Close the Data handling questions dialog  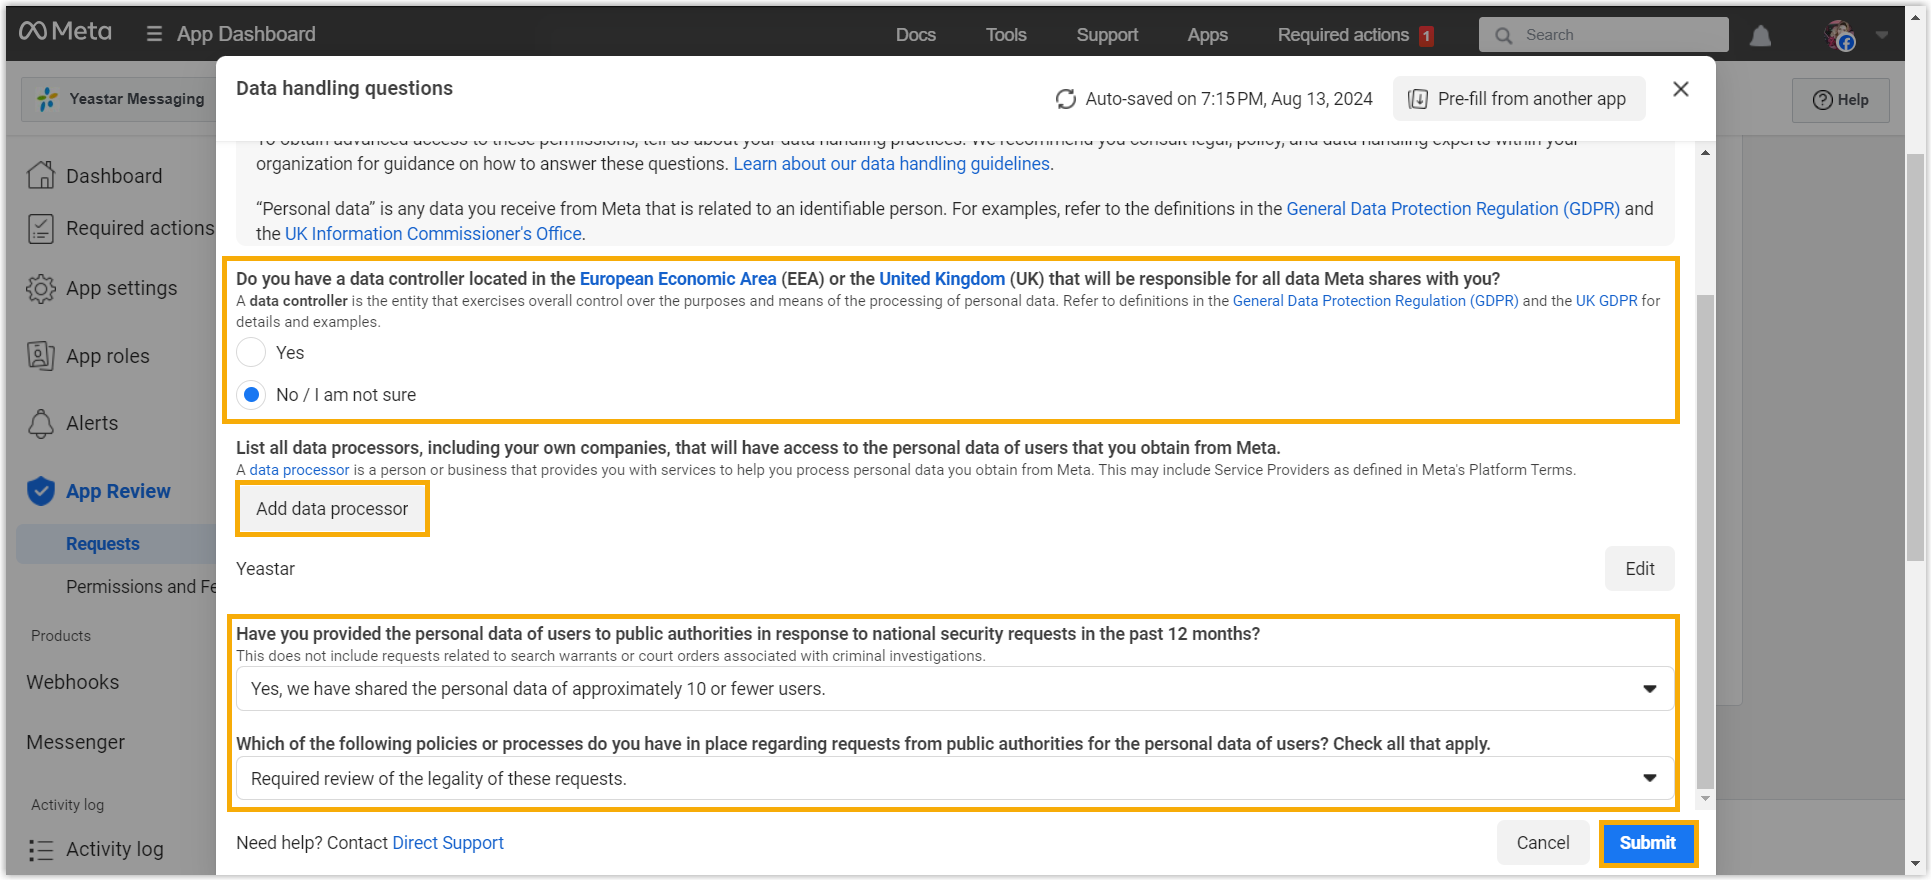(1680, 90)
